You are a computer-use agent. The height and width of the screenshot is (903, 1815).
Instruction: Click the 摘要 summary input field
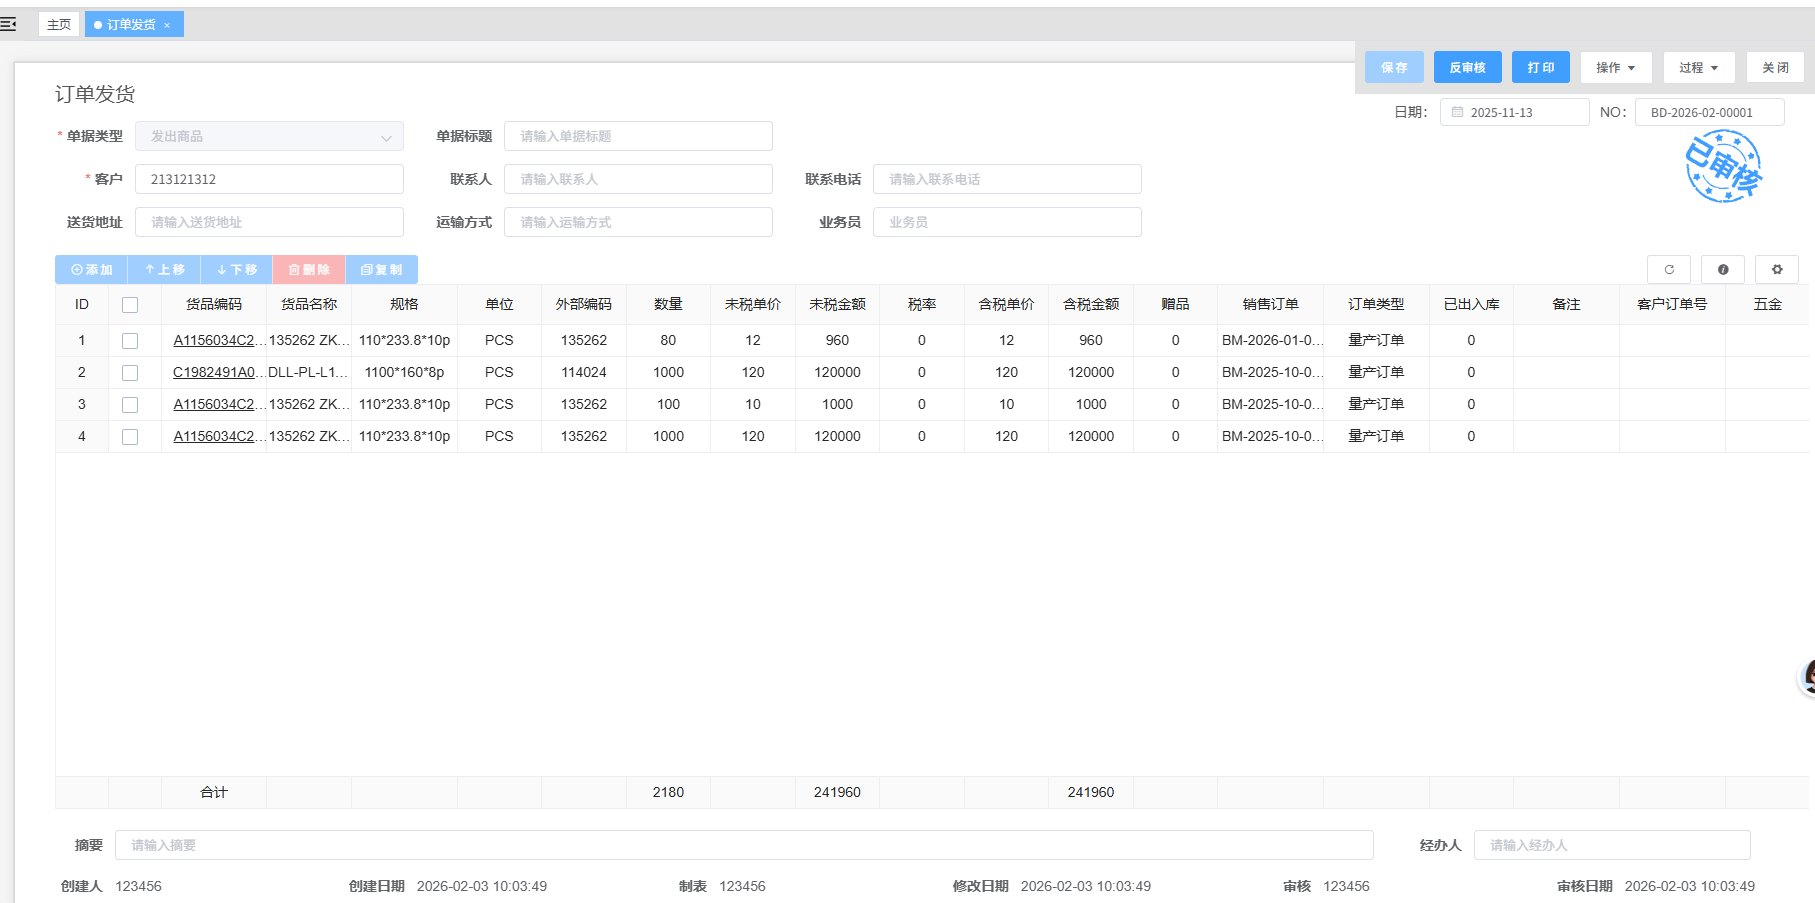point(744,845)
